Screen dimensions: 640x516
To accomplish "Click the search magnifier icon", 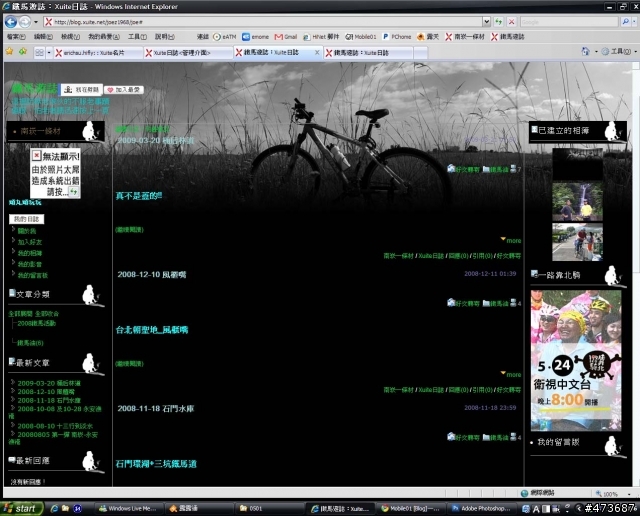I will coord(625,22).
